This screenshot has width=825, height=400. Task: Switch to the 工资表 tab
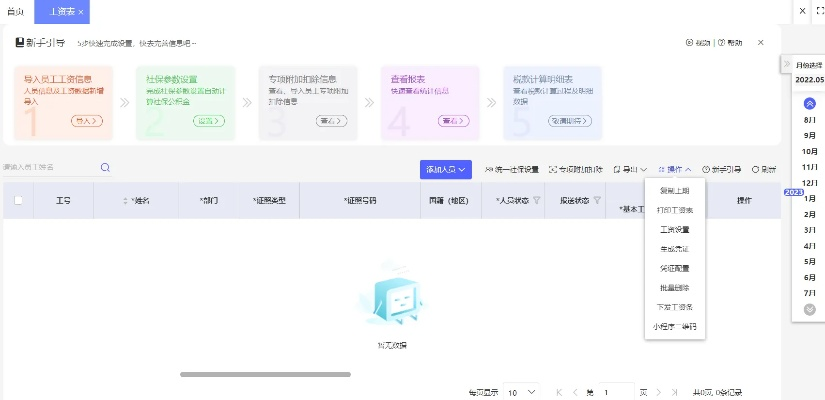tap(62, 12)
